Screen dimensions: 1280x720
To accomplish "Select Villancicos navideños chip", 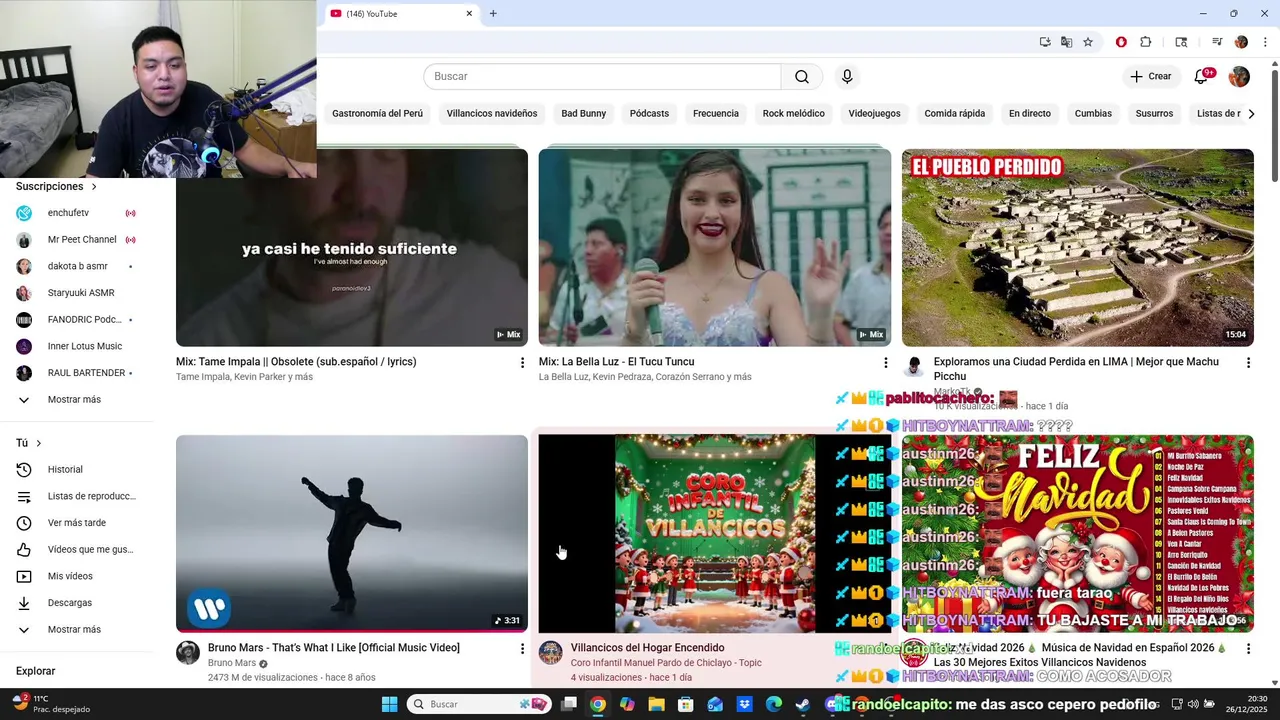I will click(x=492, y=114).
